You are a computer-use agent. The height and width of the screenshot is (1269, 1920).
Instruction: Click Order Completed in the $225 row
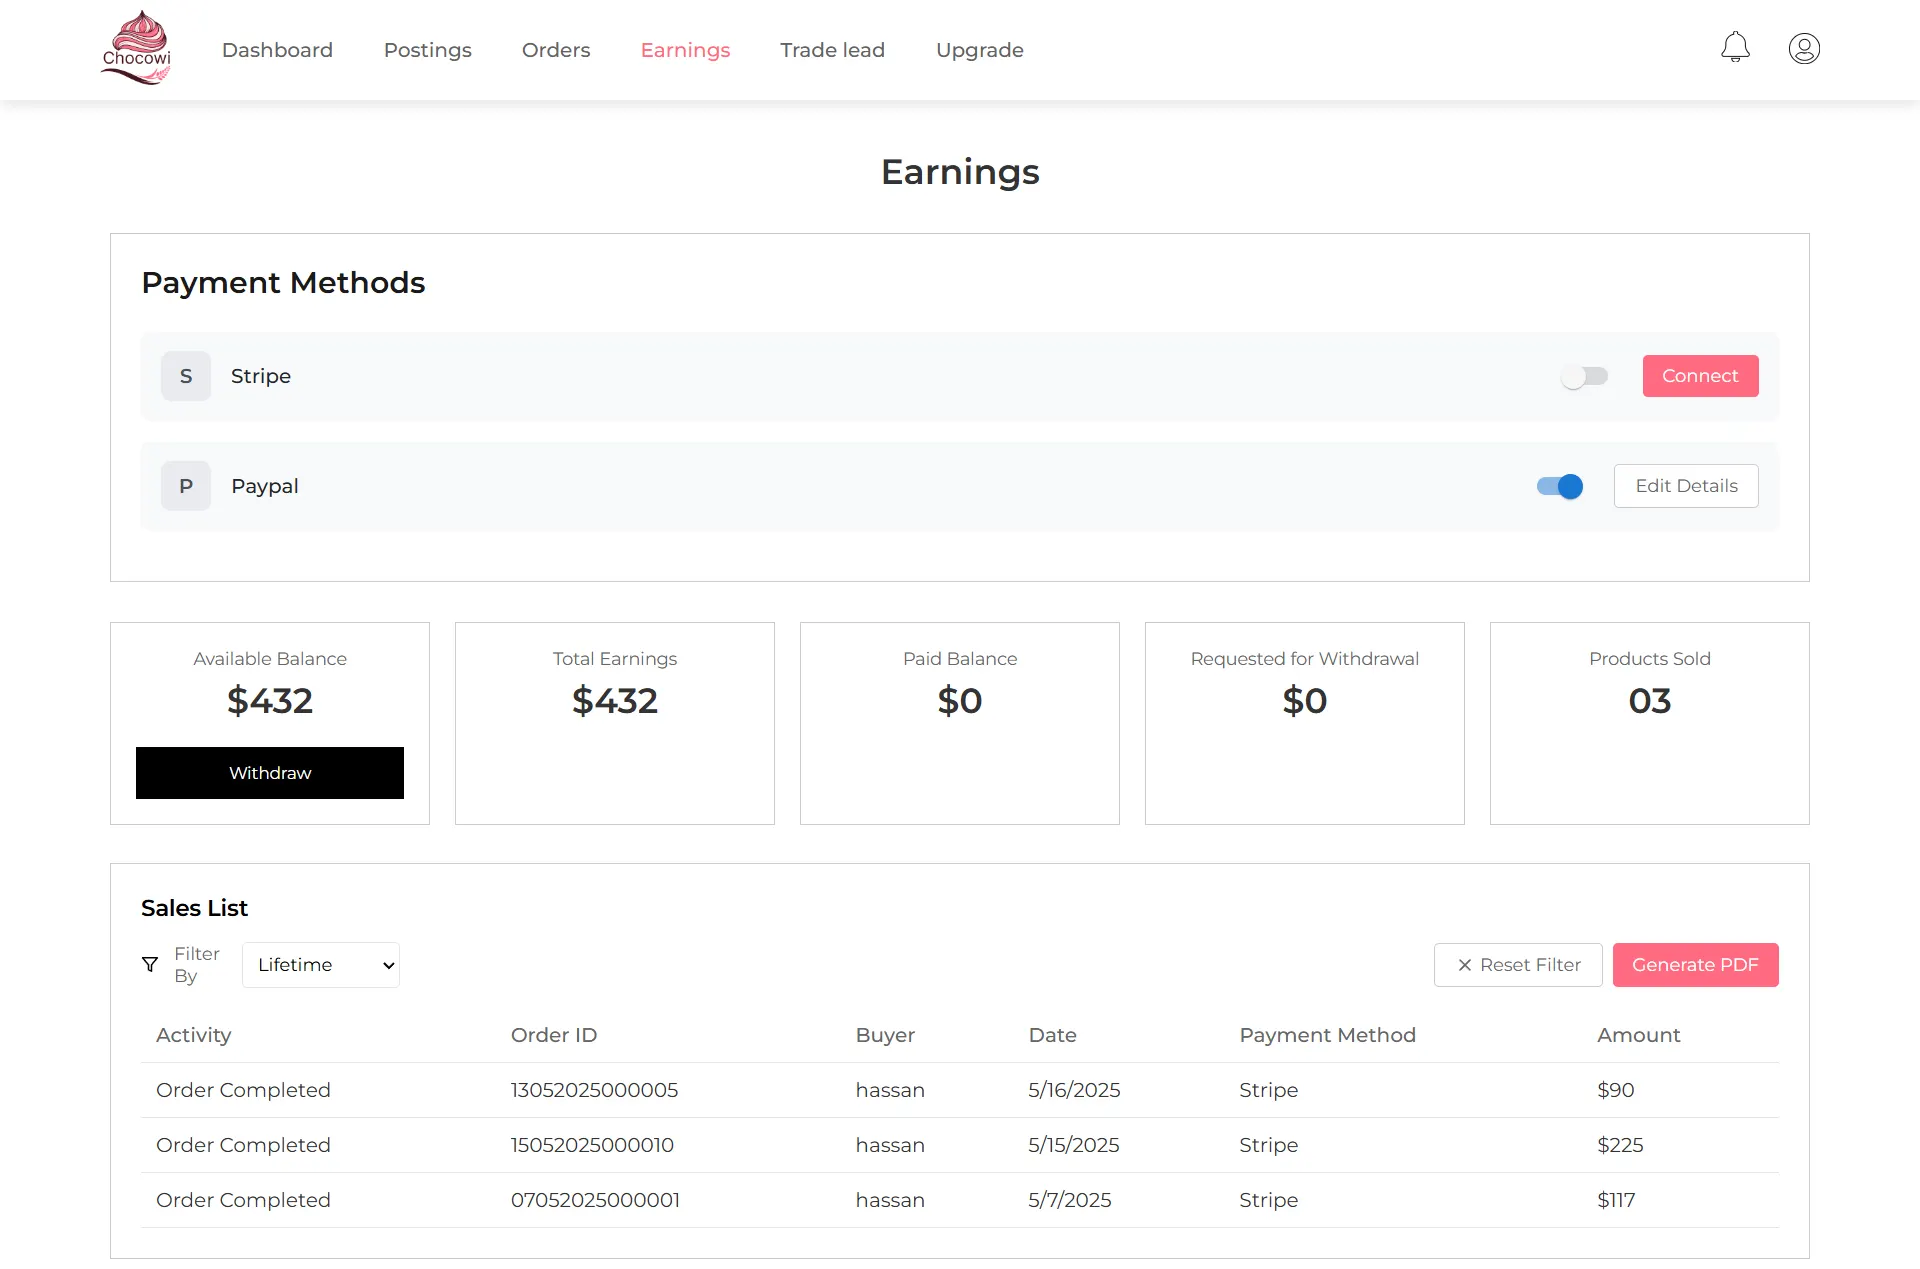[x=243, y=1145]
